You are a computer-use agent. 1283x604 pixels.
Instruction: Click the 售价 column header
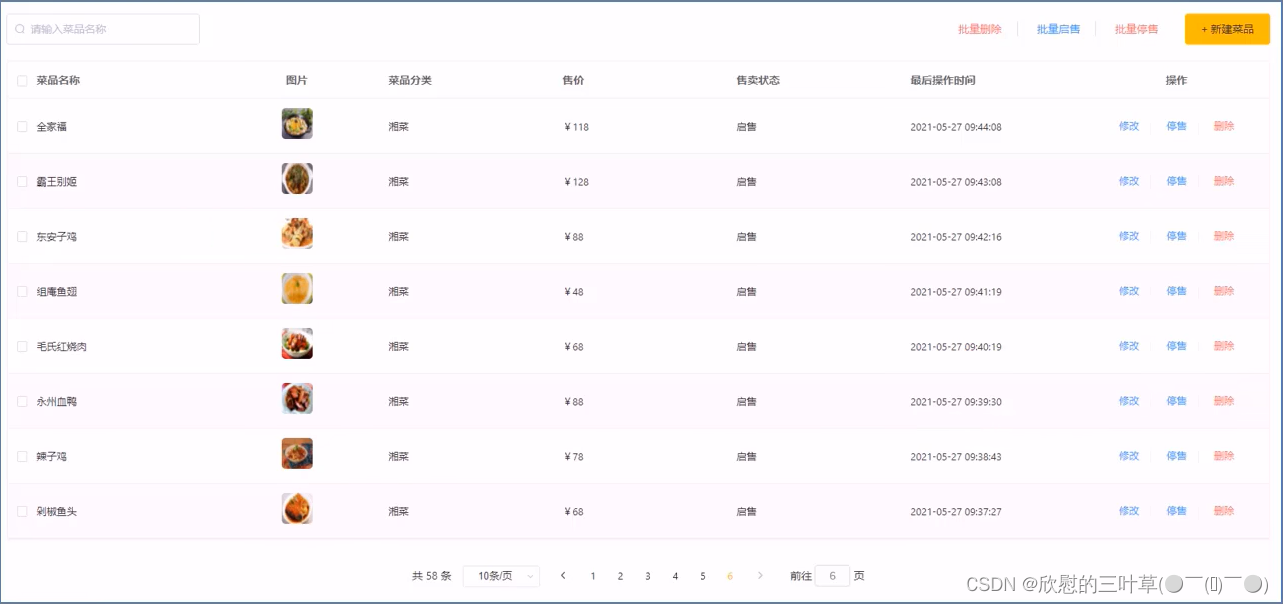tap(573, 81)
